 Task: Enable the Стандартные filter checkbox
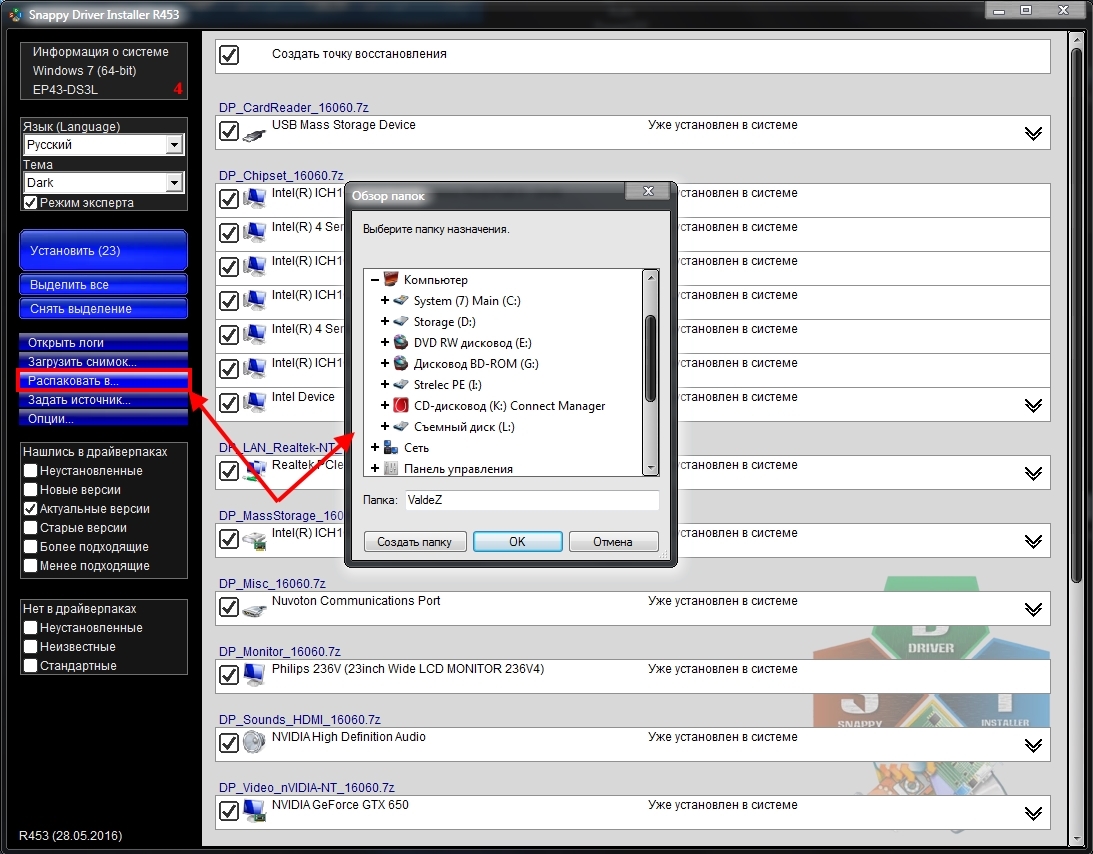point(30,665)
